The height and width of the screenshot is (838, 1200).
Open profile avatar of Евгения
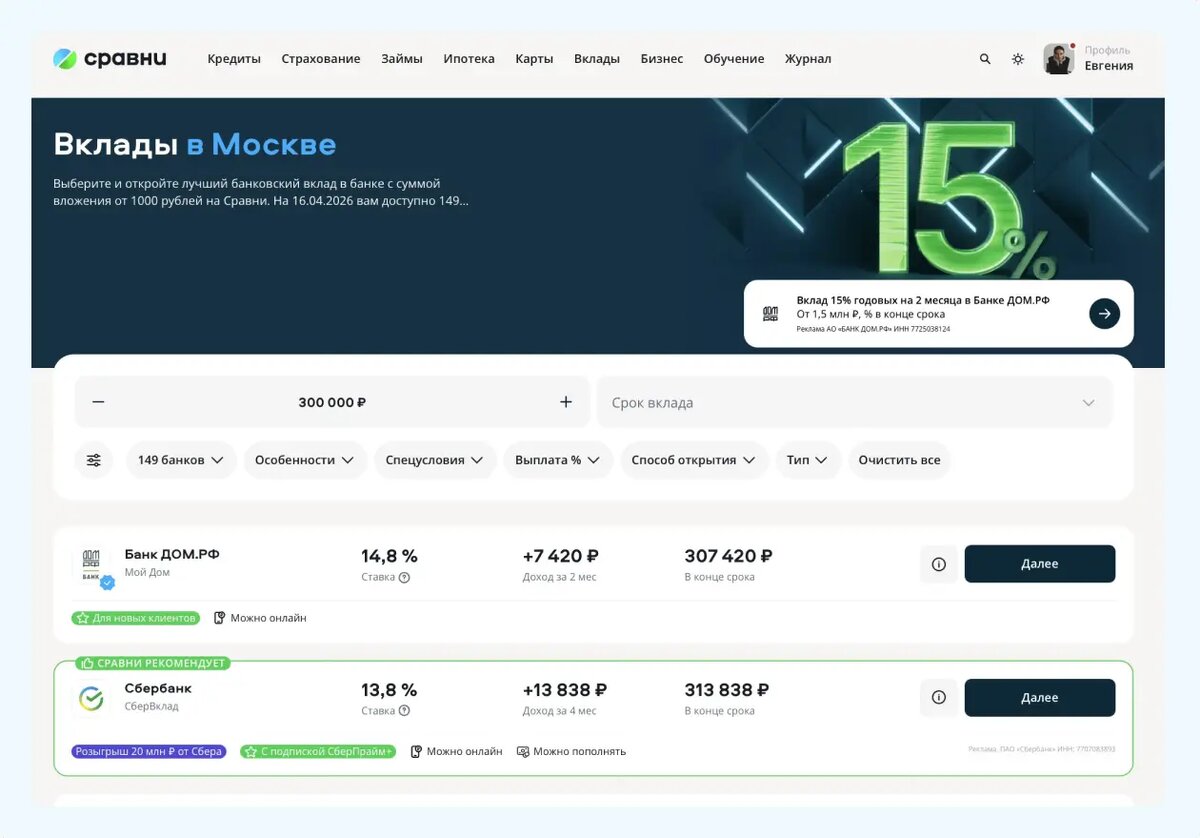(1059, 59)
